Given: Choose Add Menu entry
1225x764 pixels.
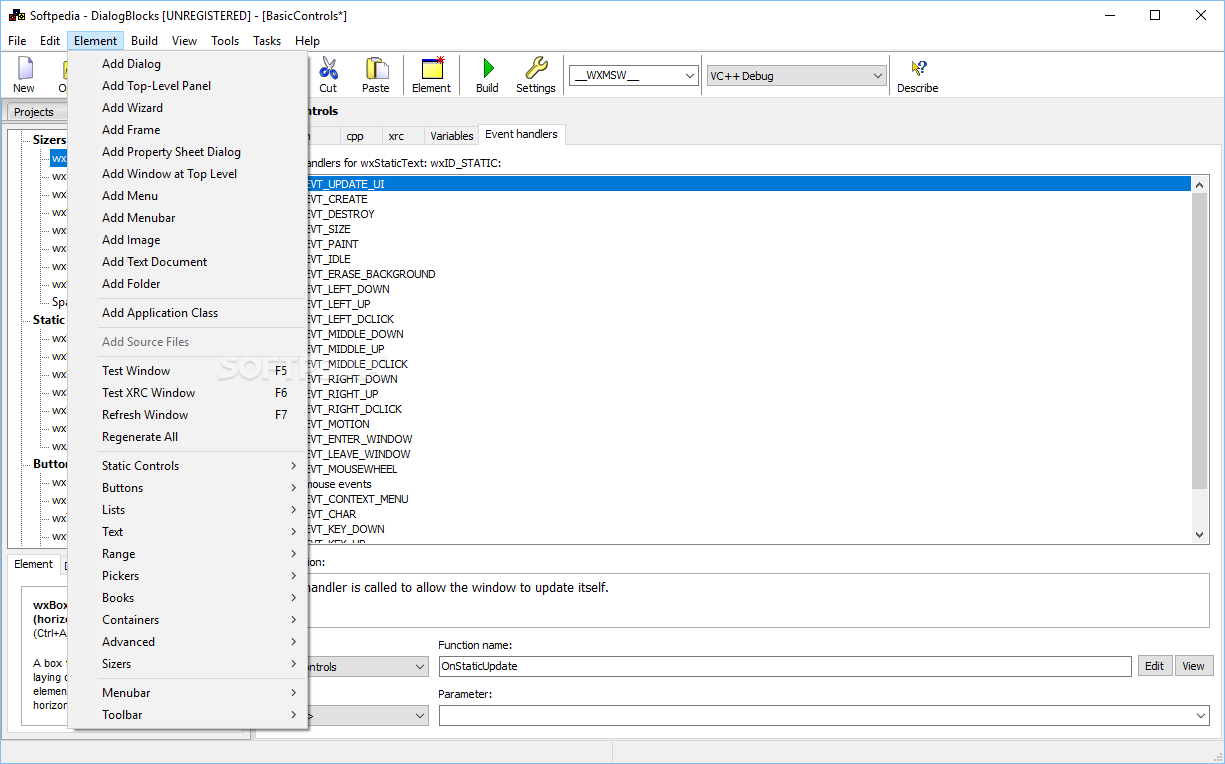Looking at the screenshot, I should (x=188, y=196).
